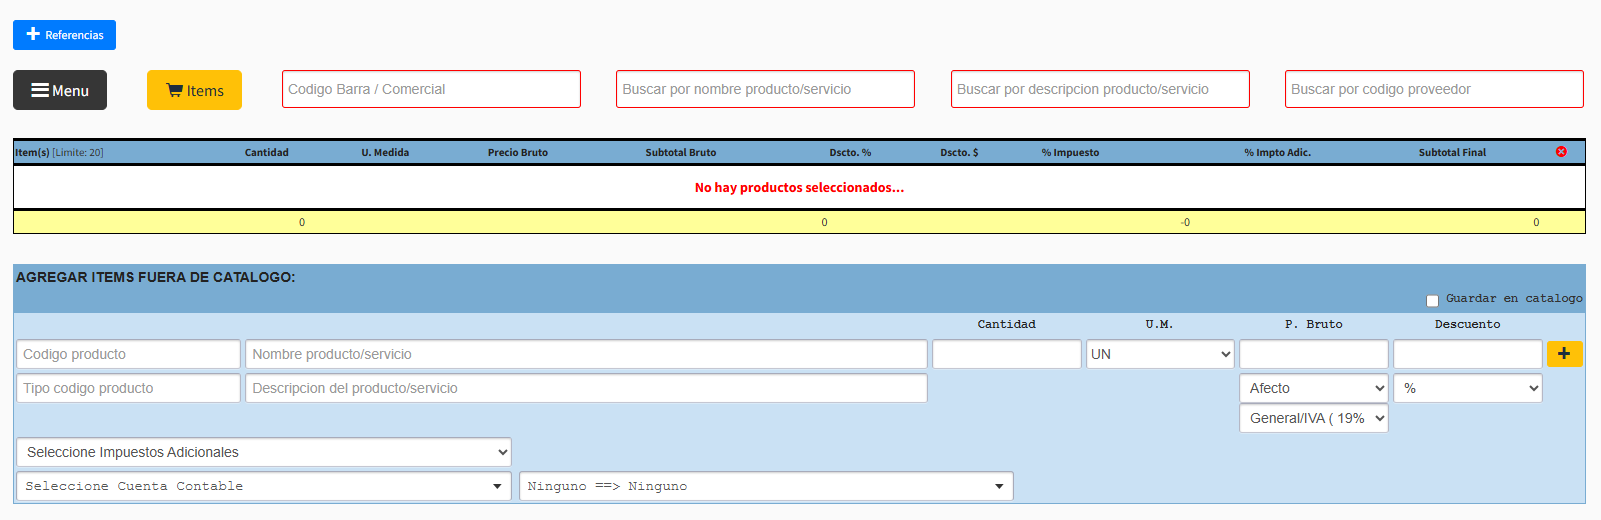Click the search by description field
This screenshot has height=520, width=1601.
pos(1100,89)
